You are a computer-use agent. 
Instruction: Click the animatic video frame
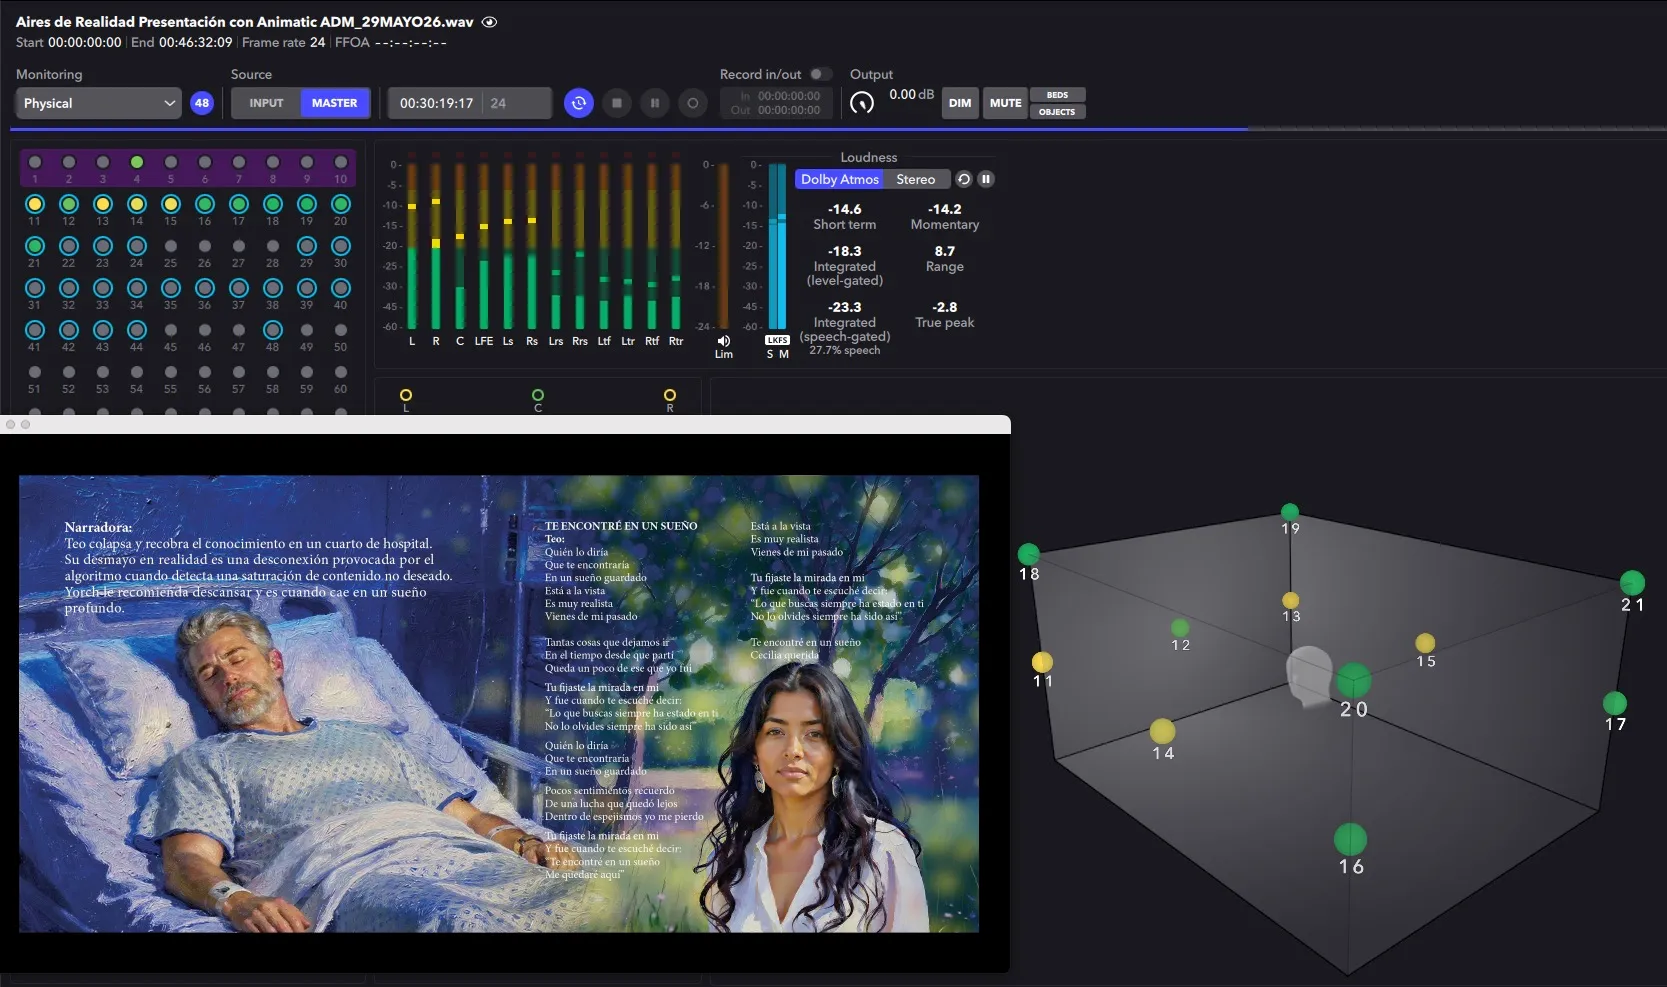coord(499,703)
